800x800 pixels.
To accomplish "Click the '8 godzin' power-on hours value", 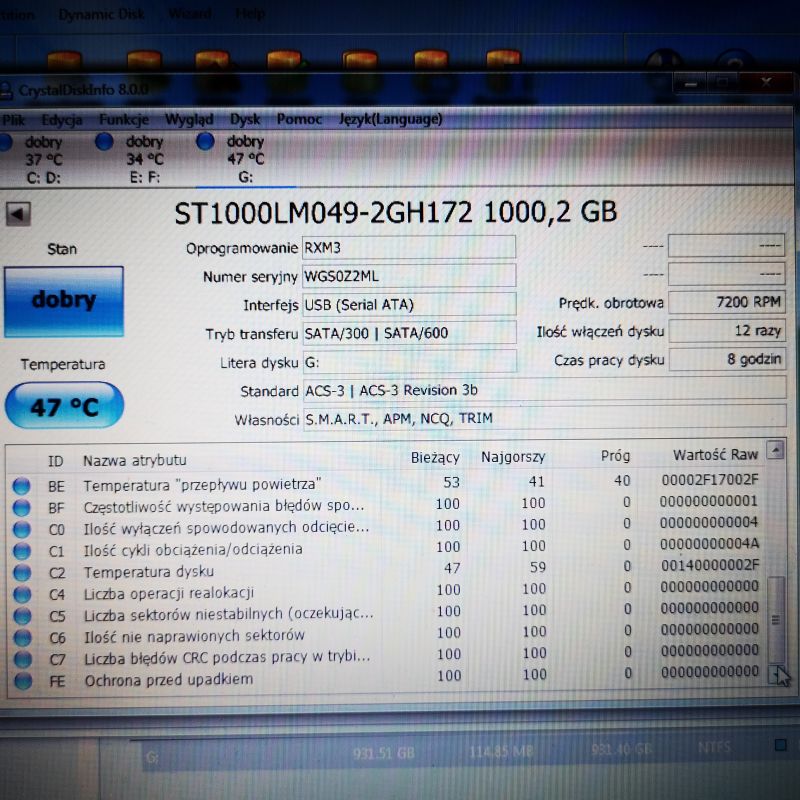I will [727, 359].
